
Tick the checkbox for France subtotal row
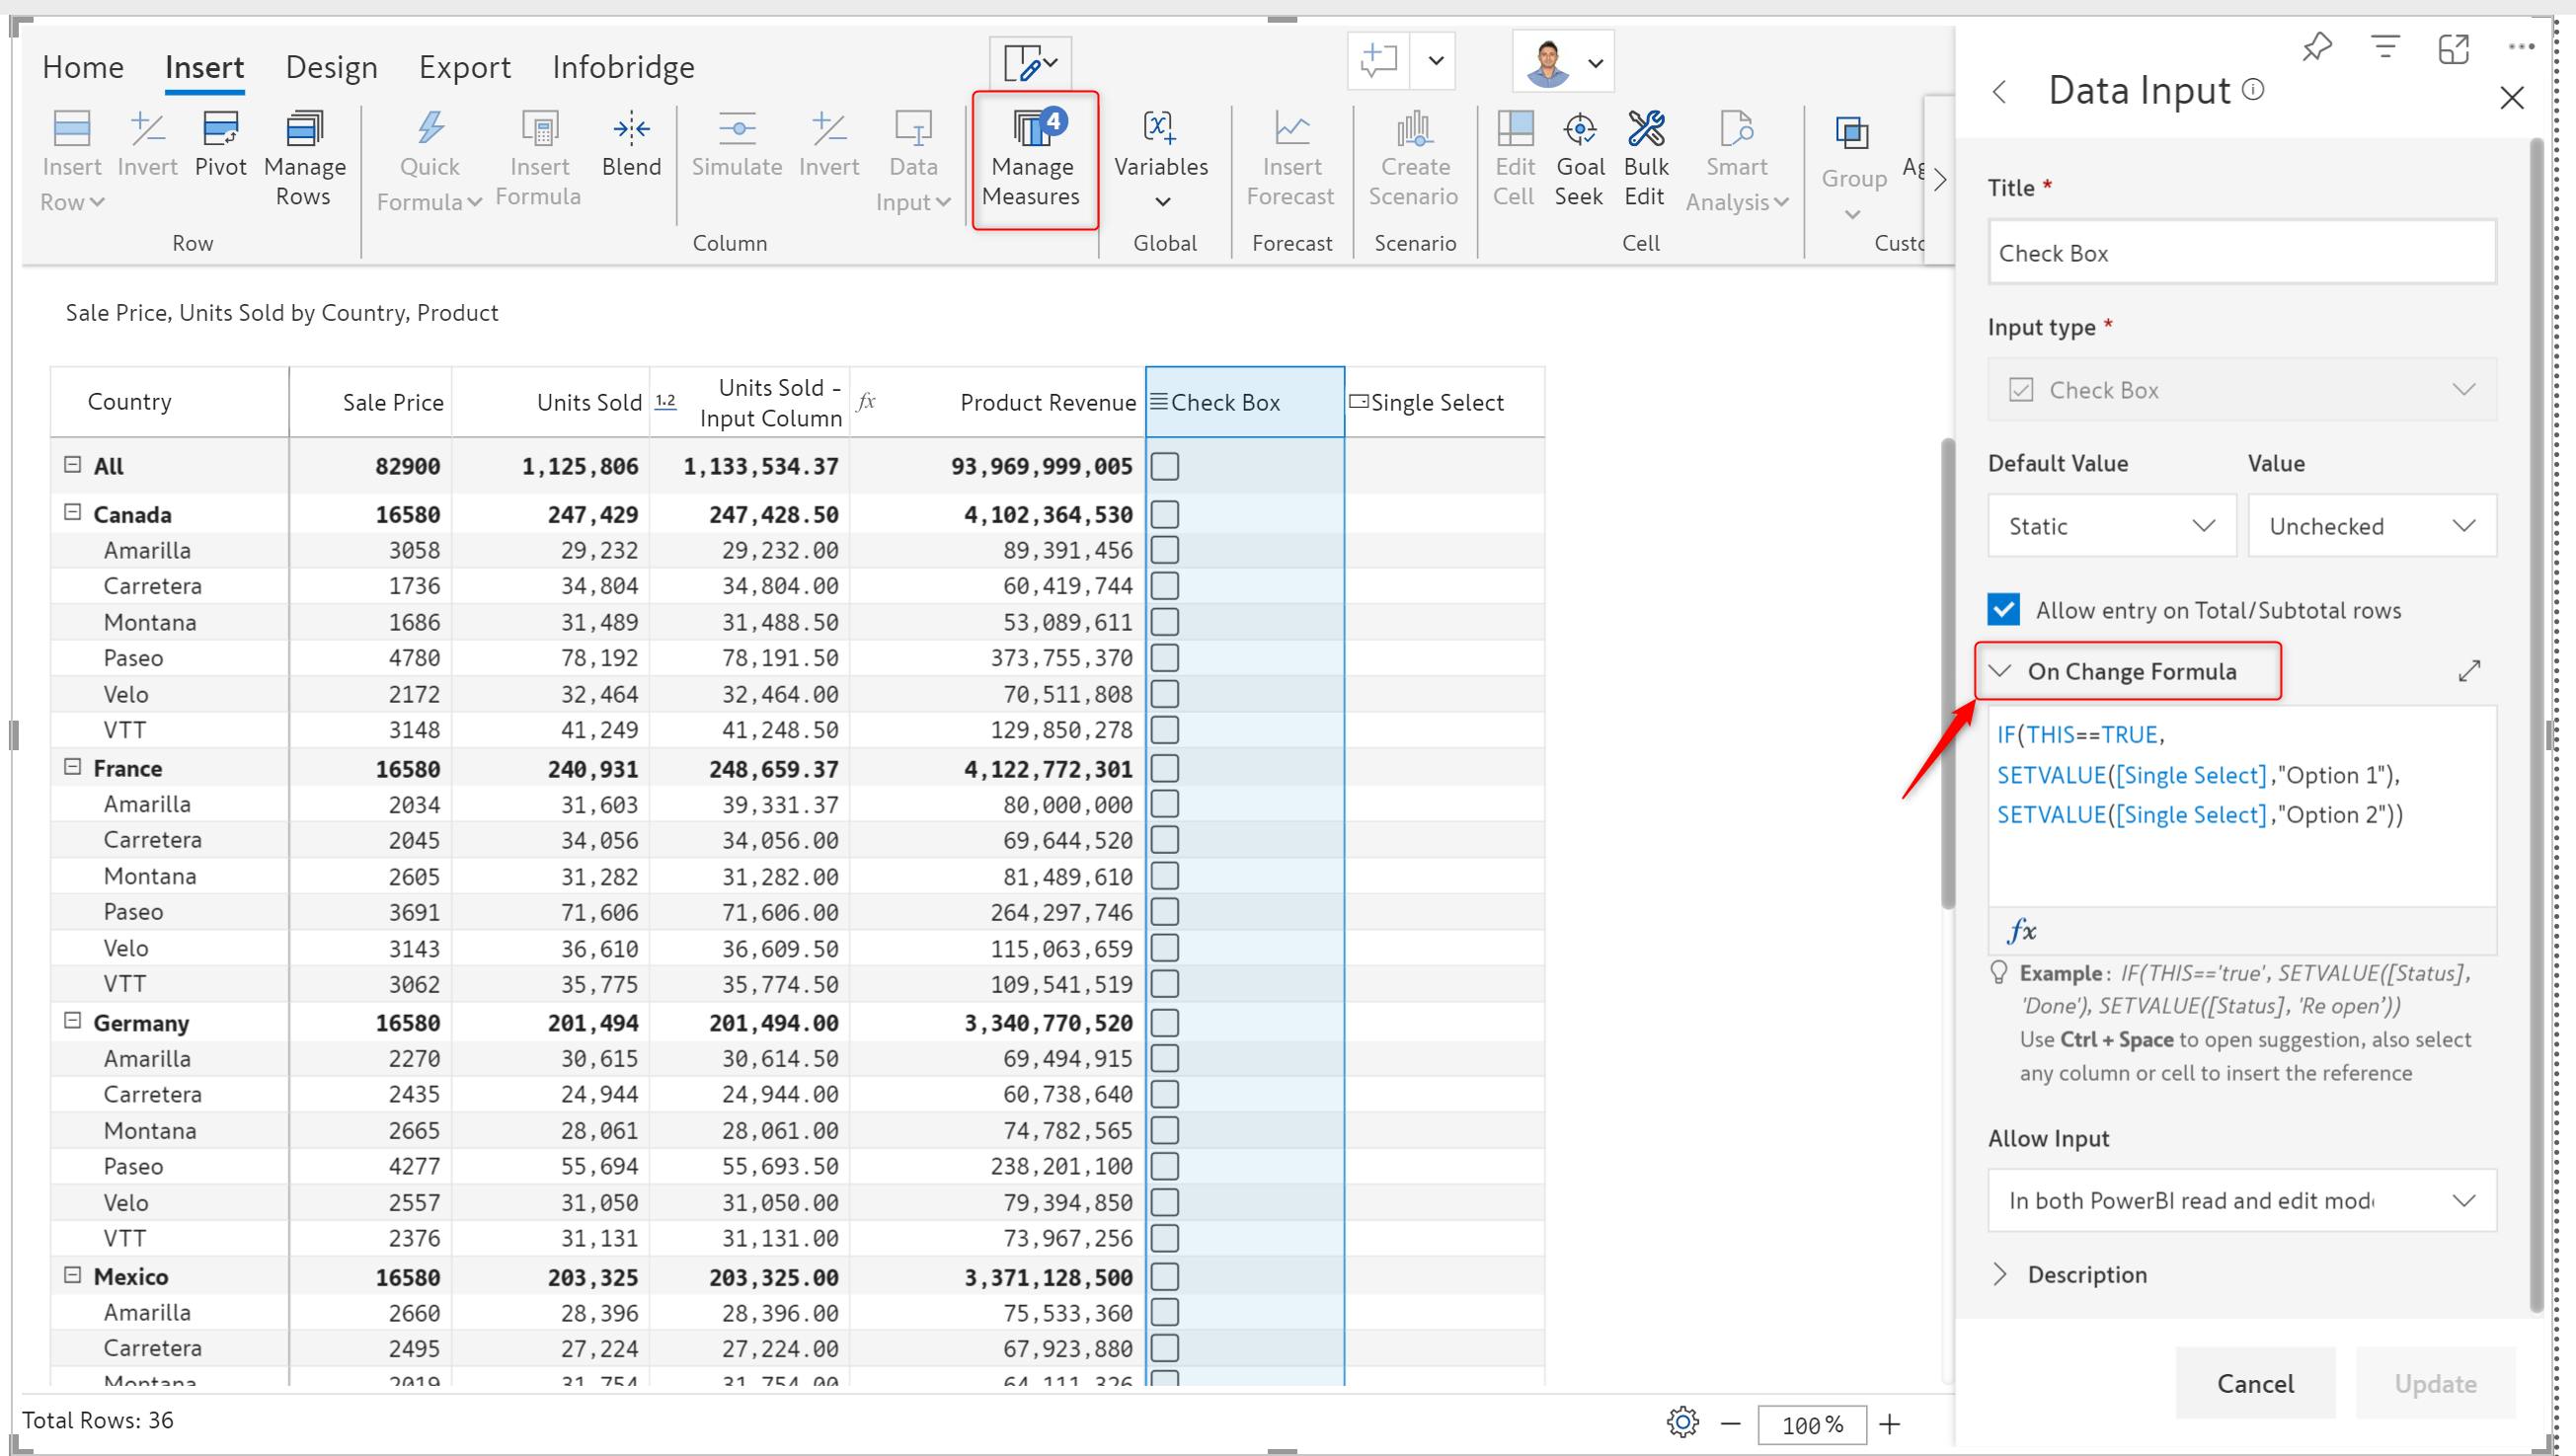click(x=1165, y=769)
